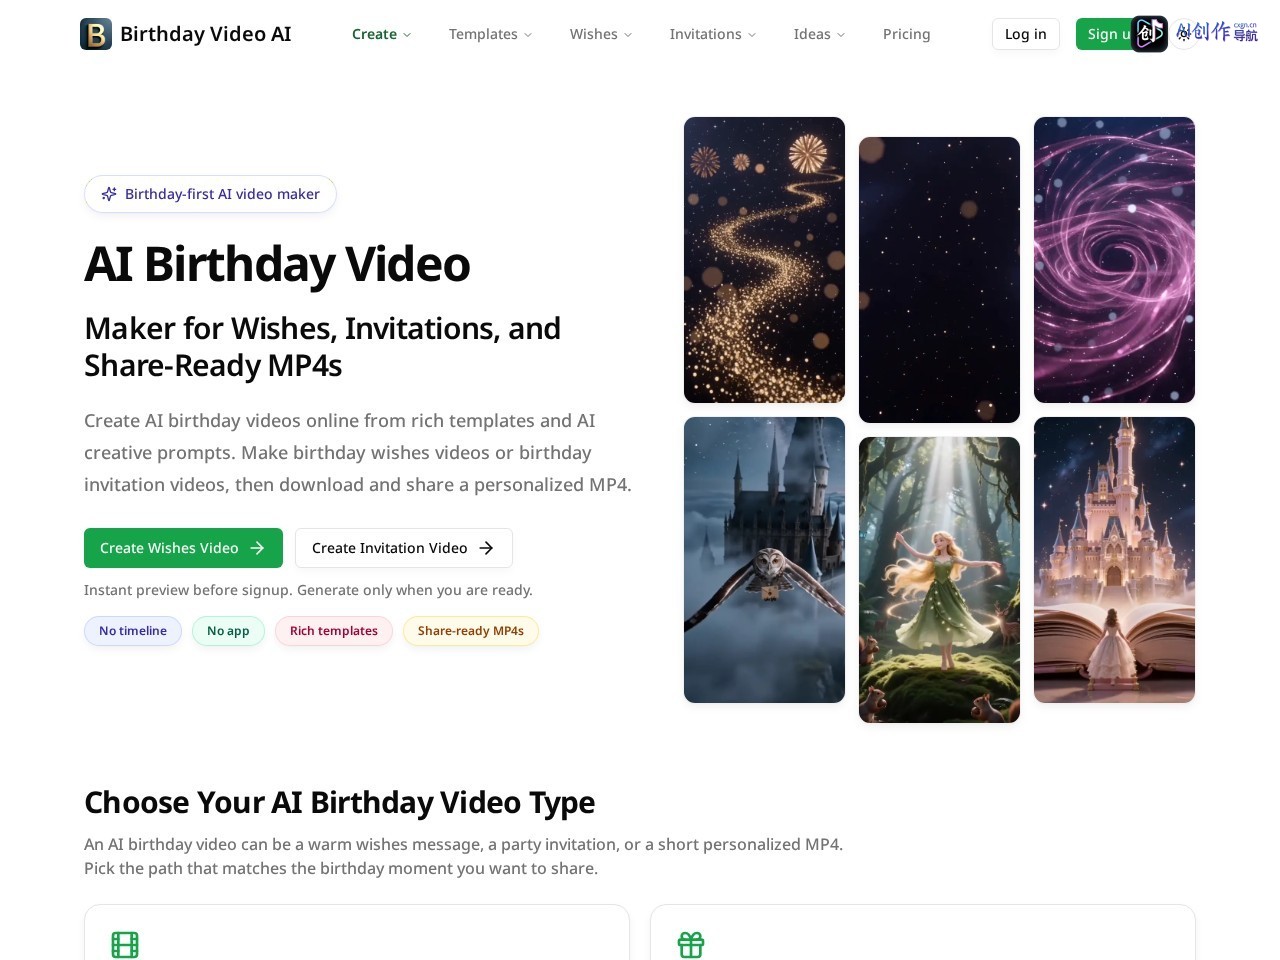1280x960 pixels.
Task: Click the Share-ready MP4s tag
Action: [x=471, y=631]
